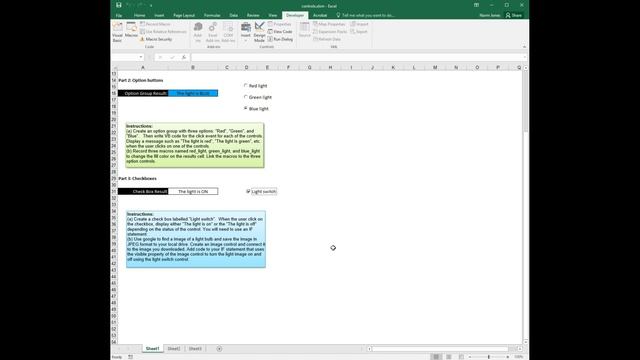Viewport: 640px width, 360px height.
Task: Click the Select All corner button
Action: click(x=114, y=67)
